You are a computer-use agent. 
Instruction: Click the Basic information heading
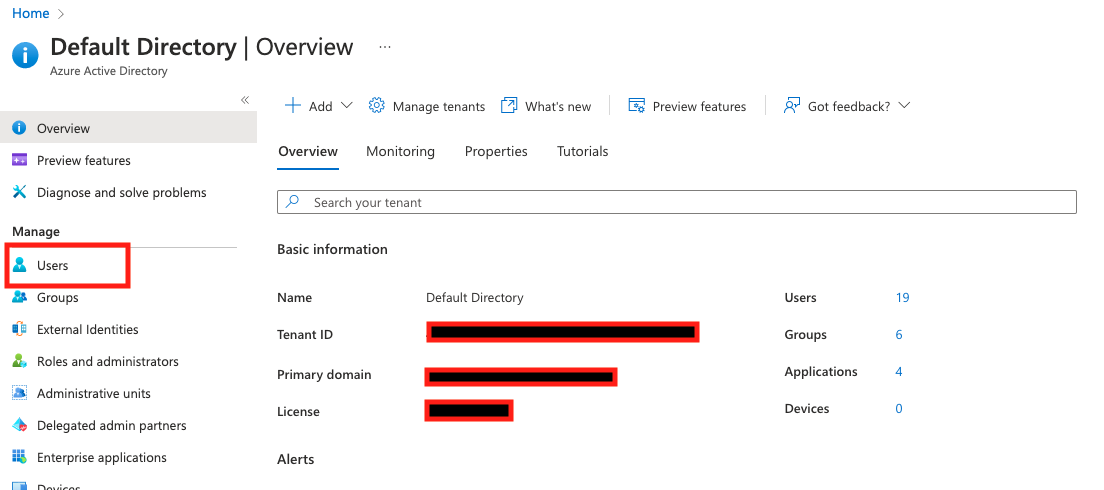pos(332,249)
